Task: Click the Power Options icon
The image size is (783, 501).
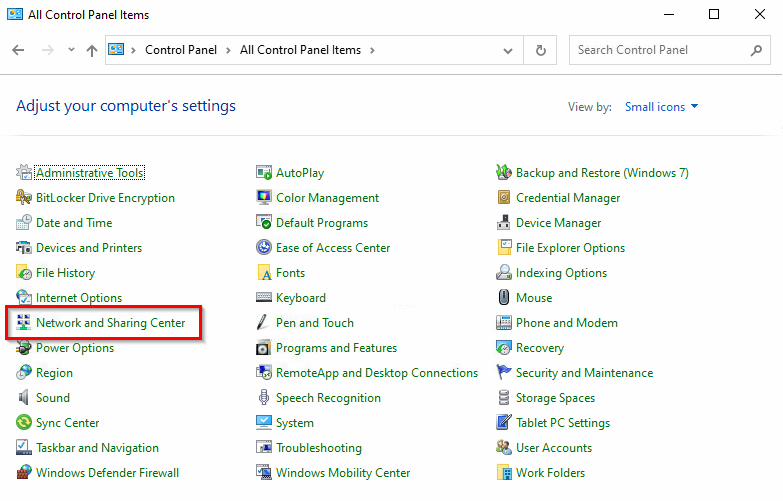Action: pyautogui.click(x=23, y=348)
